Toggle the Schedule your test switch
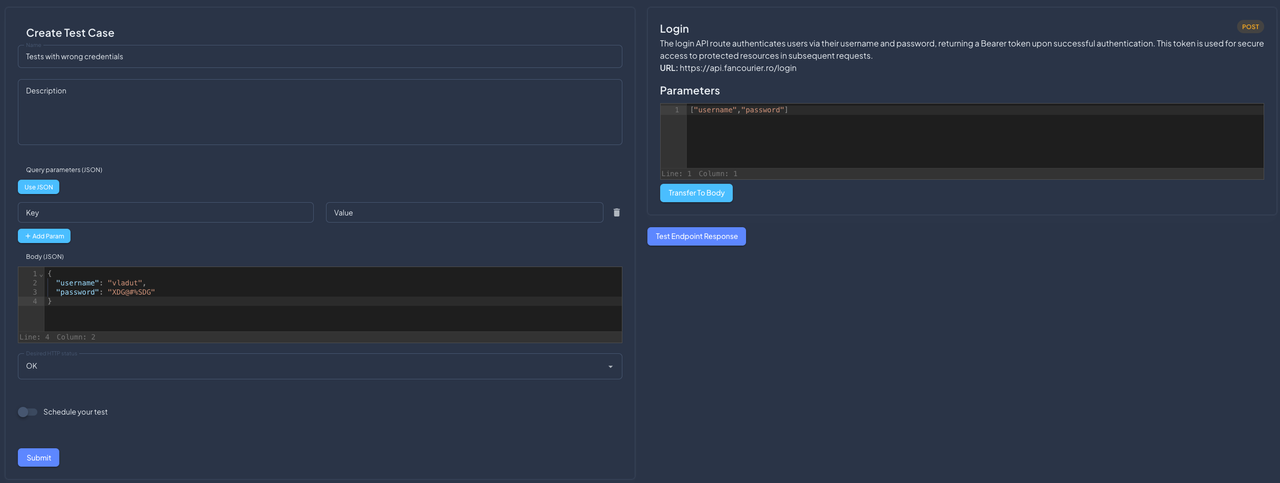Viewport: 1280px width, 483px height. (x=28, y=412)
